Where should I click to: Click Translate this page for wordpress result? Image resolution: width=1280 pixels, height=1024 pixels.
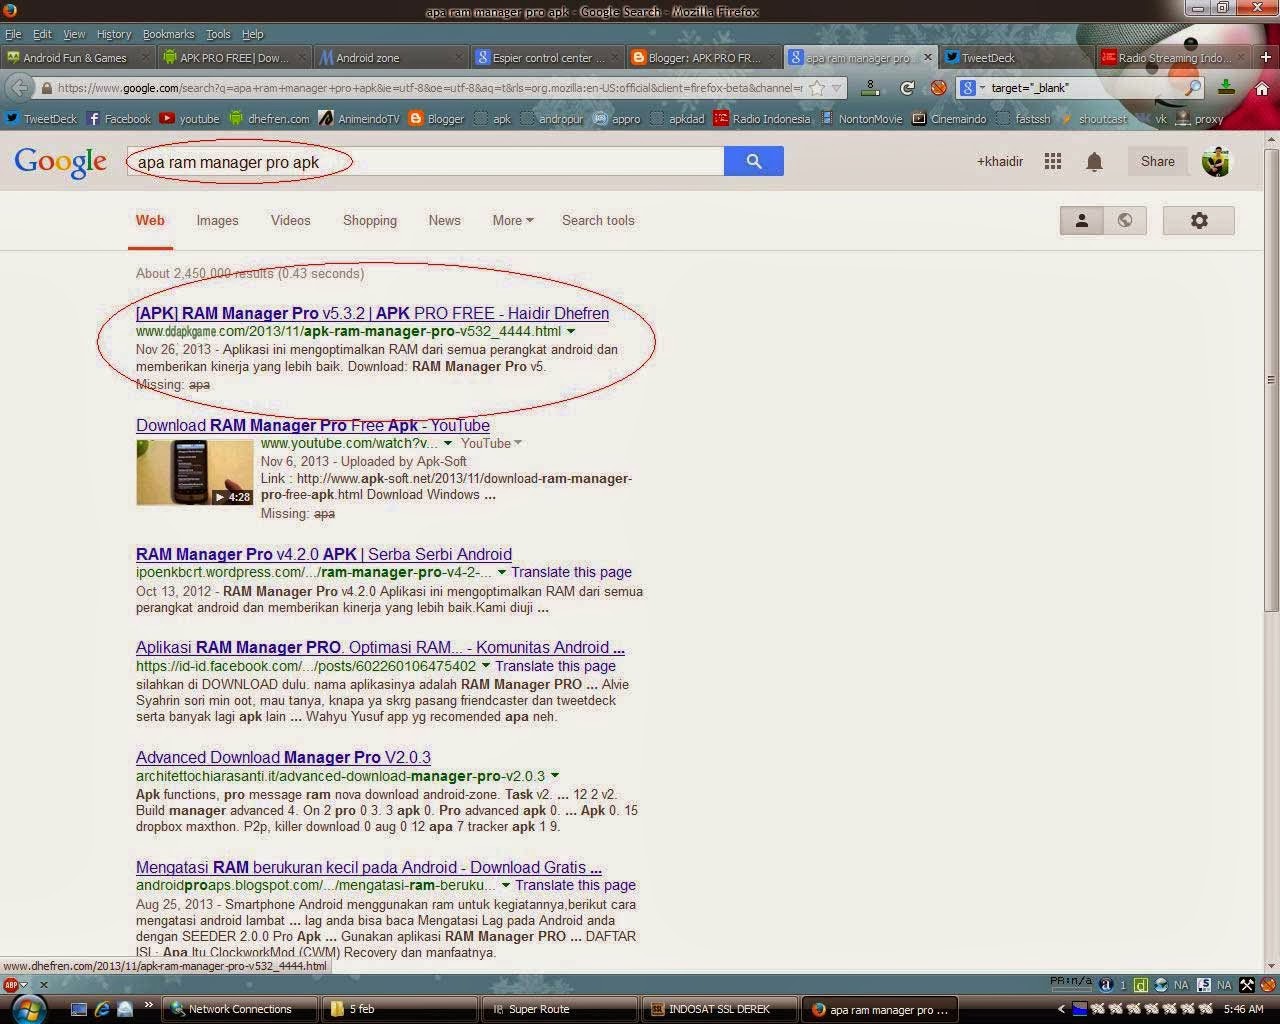[x=571, y=572]
